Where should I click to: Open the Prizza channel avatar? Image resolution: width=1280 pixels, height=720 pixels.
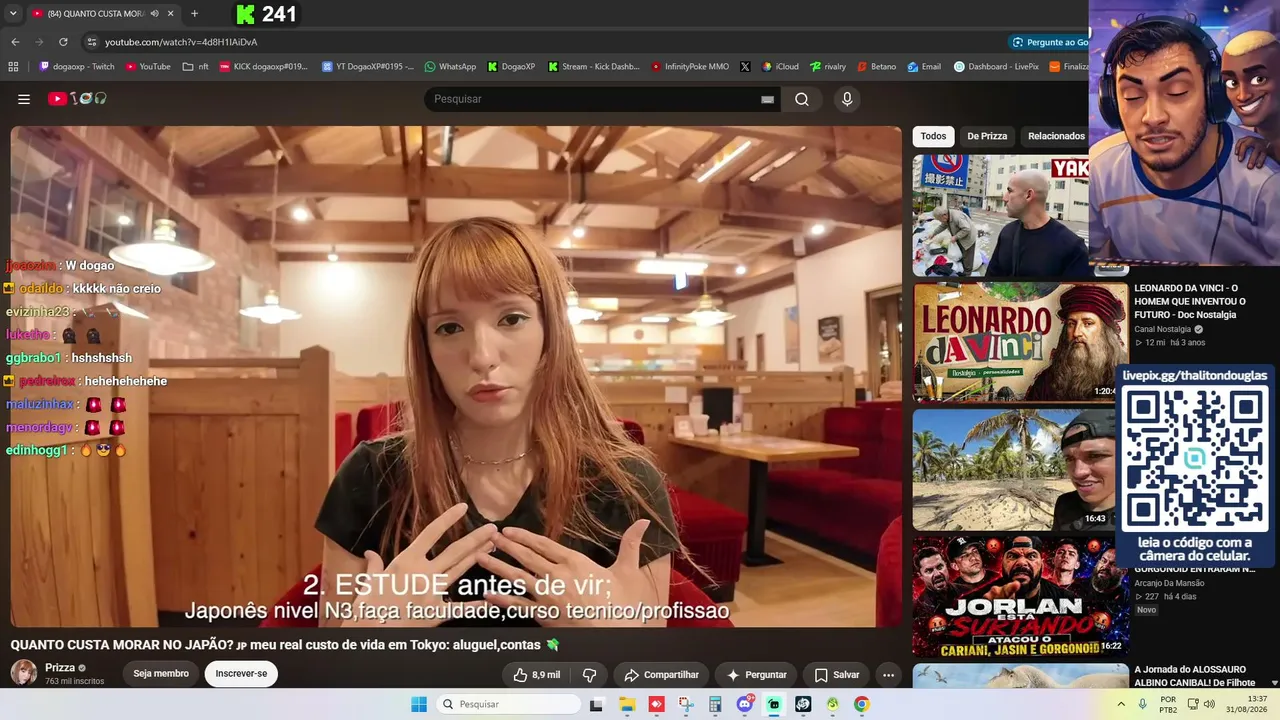pos(24,673)
